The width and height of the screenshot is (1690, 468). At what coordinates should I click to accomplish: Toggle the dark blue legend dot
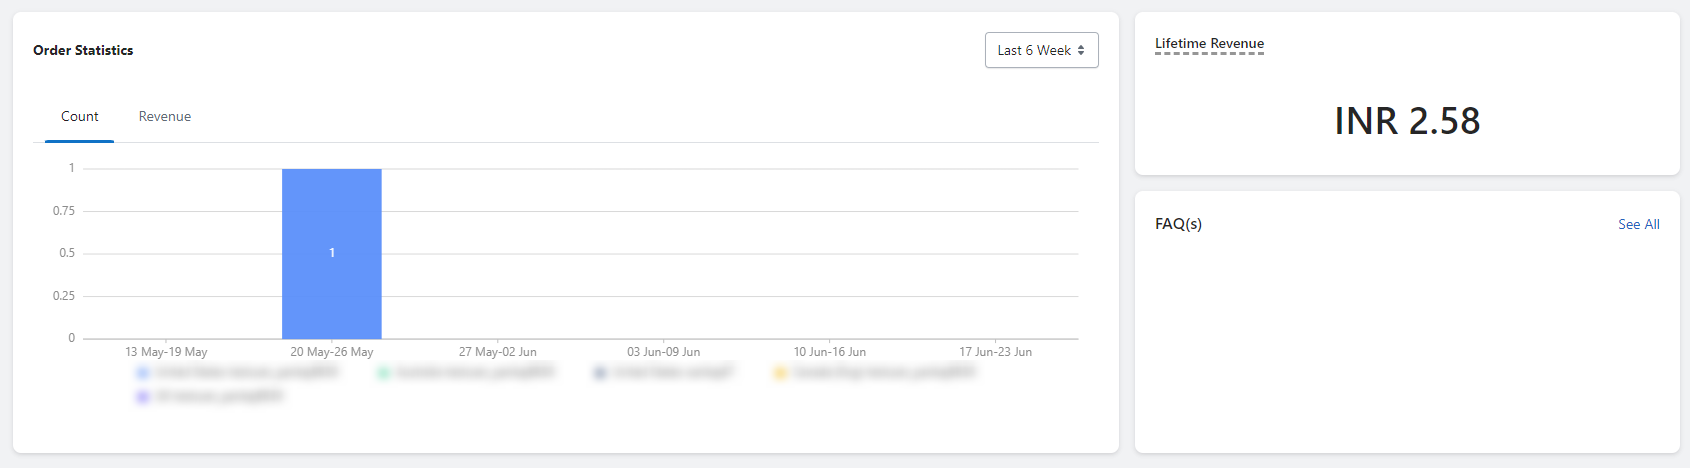point(600,373)
